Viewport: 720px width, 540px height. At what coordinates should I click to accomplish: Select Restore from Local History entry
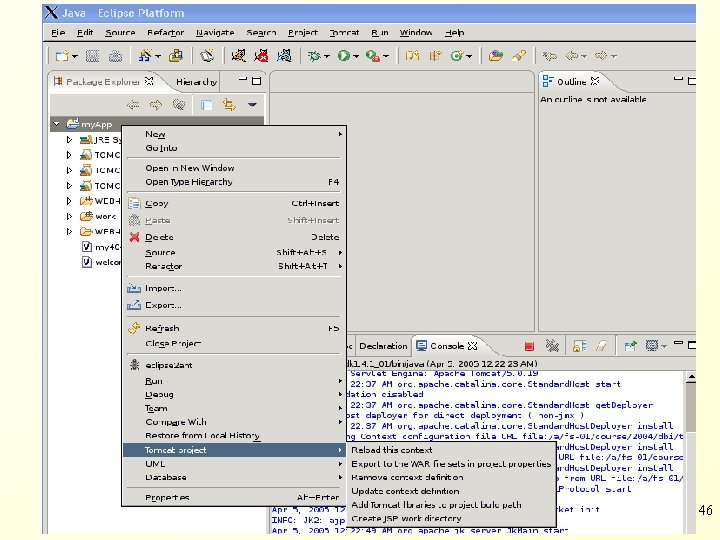(234, 435)
